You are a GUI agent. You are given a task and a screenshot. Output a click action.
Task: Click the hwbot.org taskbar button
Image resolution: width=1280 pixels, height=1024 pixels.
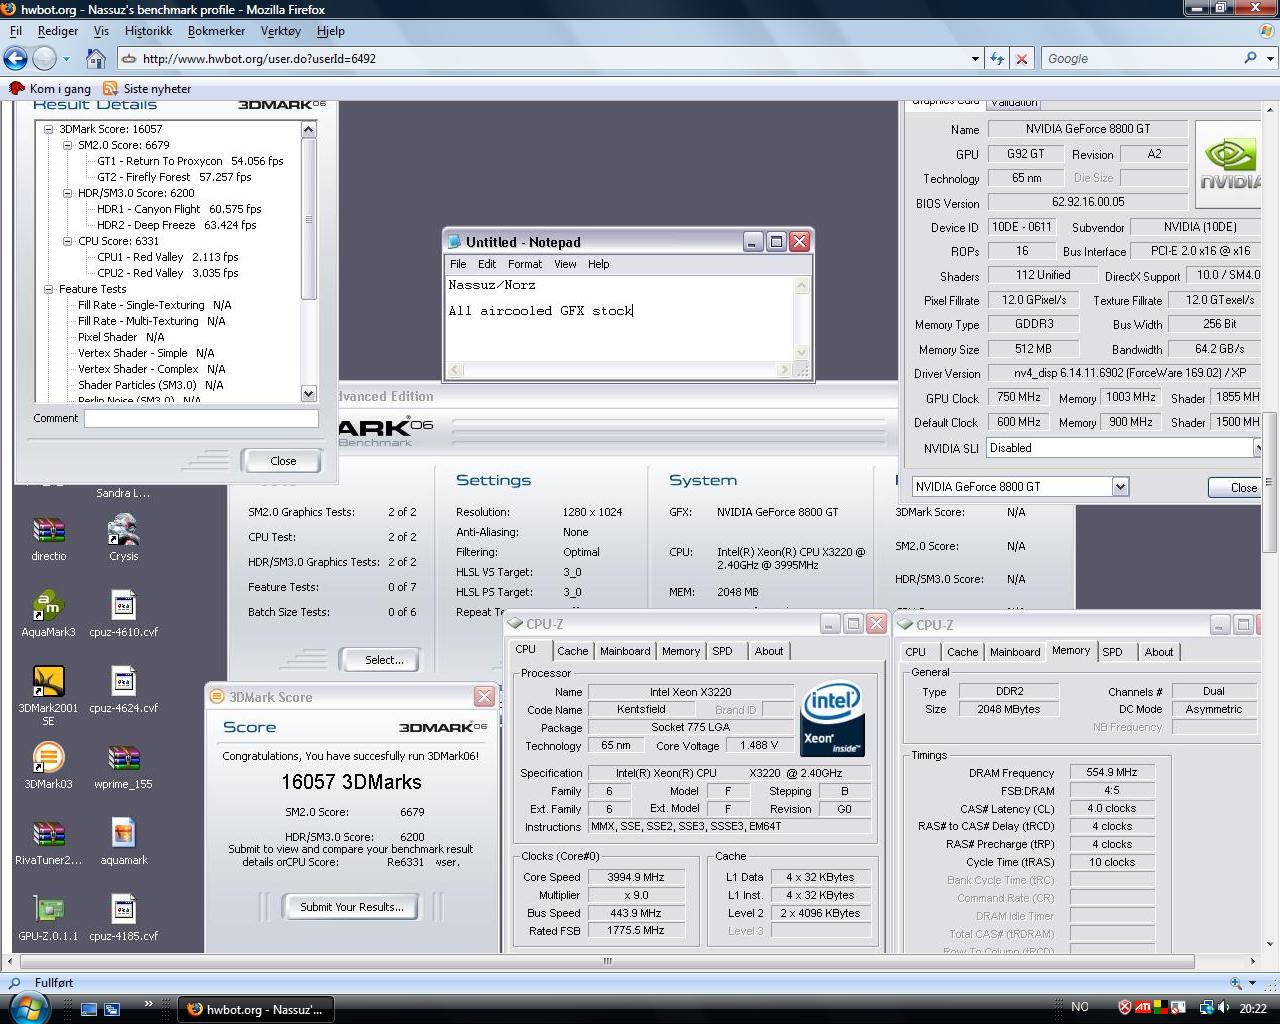(256, 1009)
